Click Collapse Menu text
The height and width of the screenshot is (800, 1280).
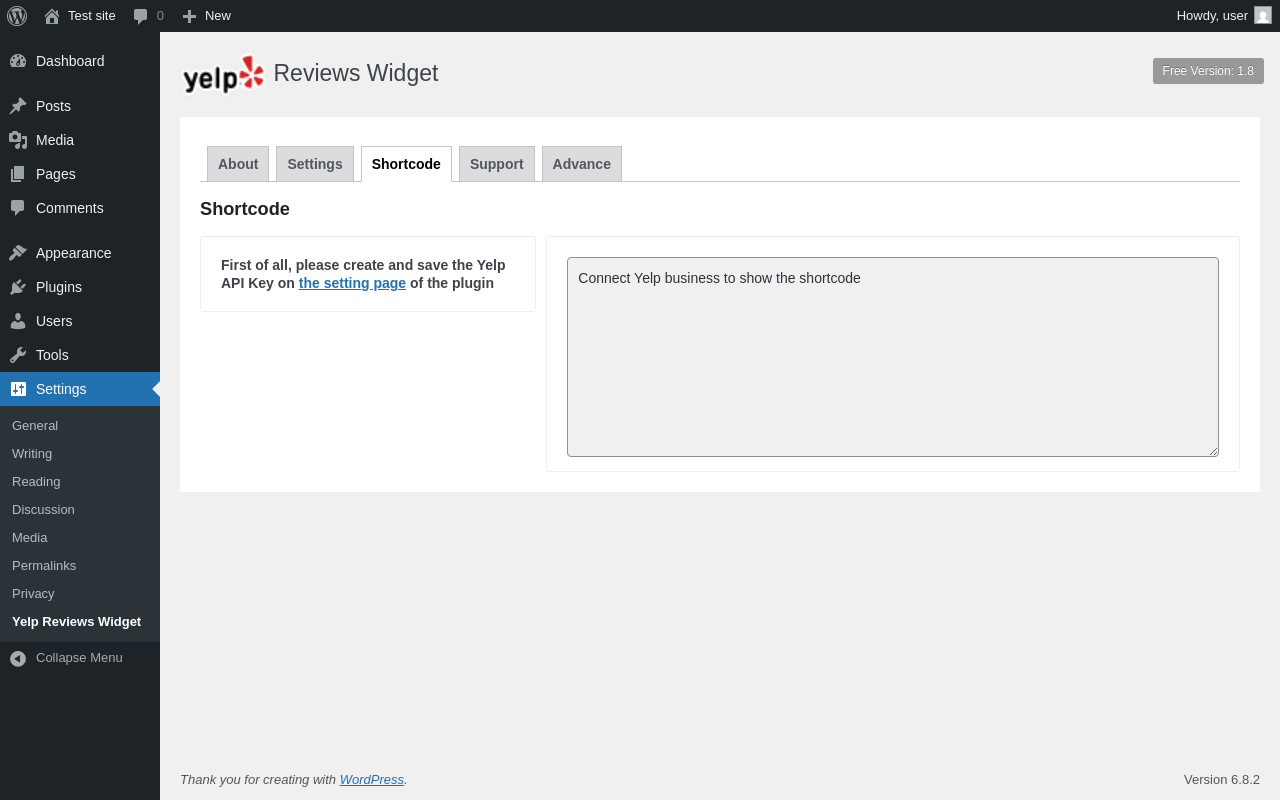click(x=79, y=658)
